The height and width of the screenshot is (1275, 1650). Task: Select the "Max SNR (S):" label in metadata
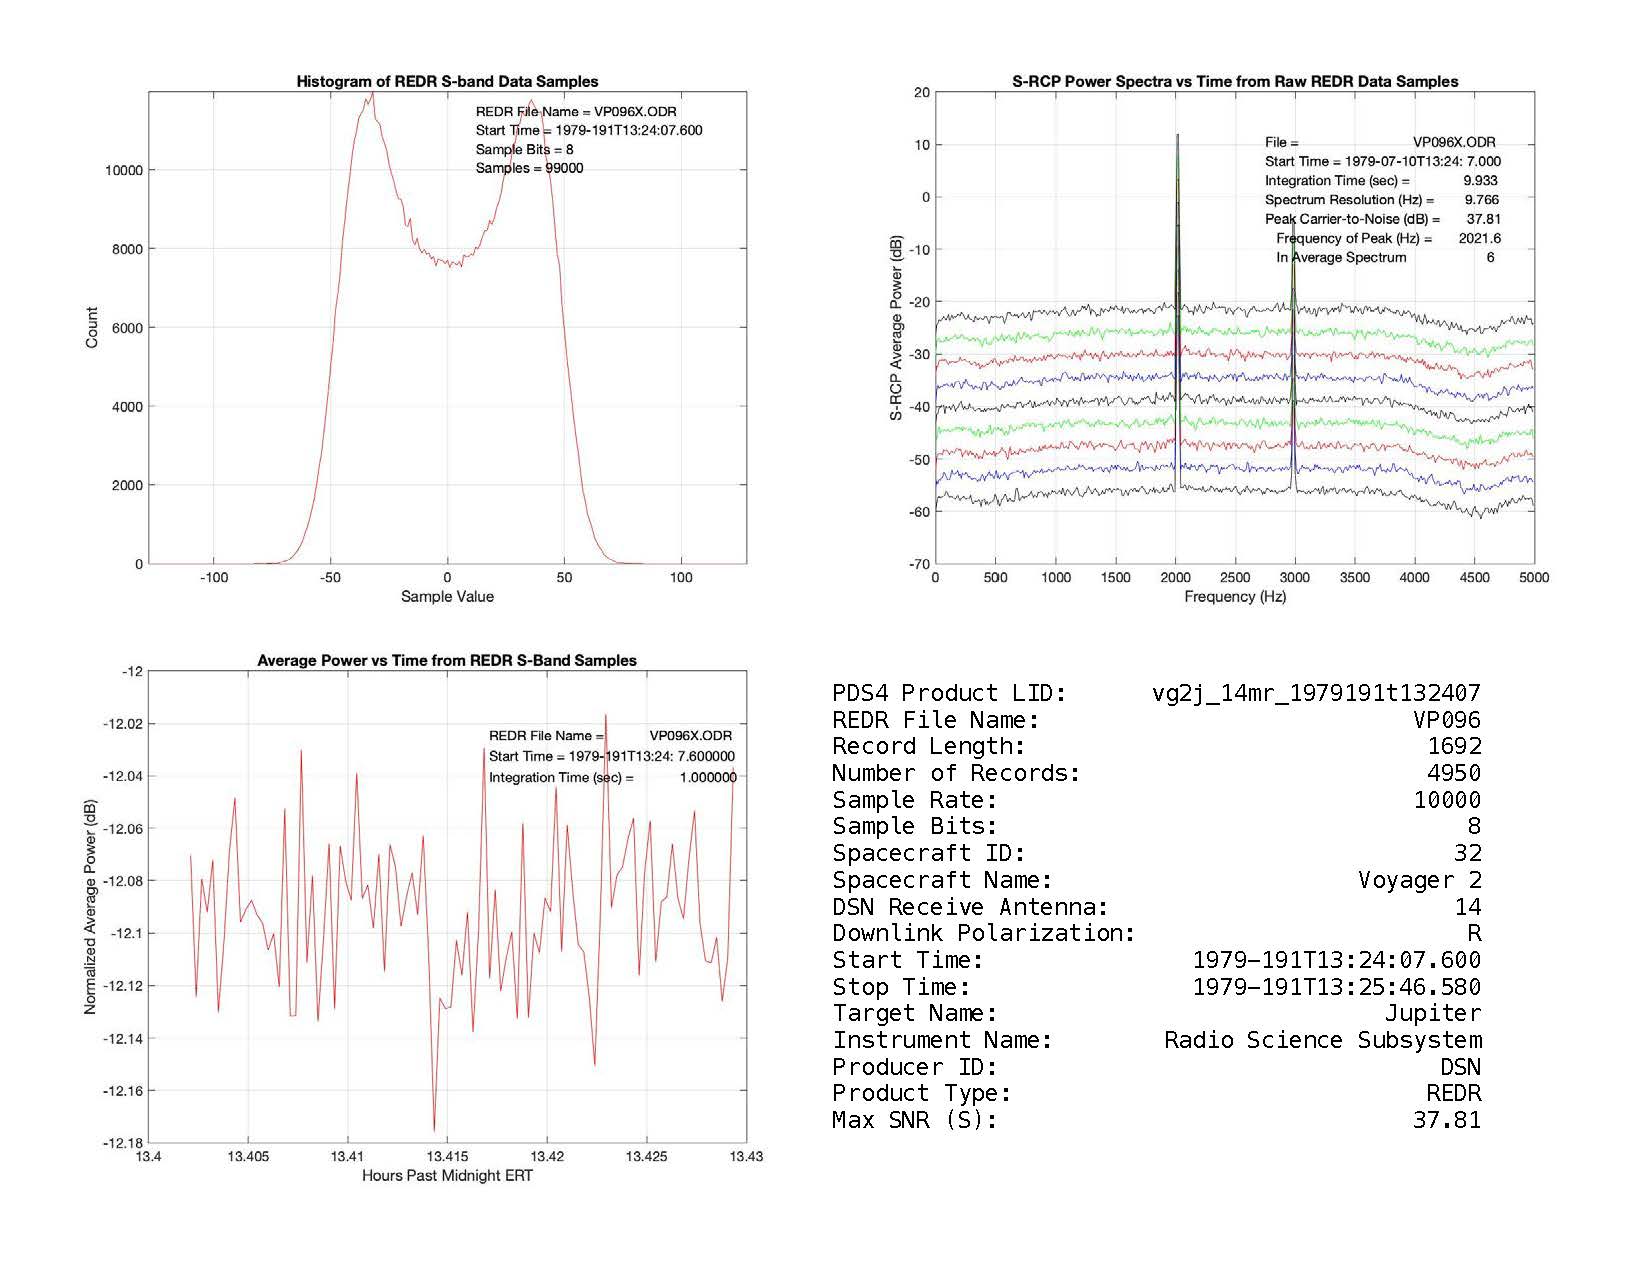[915, 1120]
